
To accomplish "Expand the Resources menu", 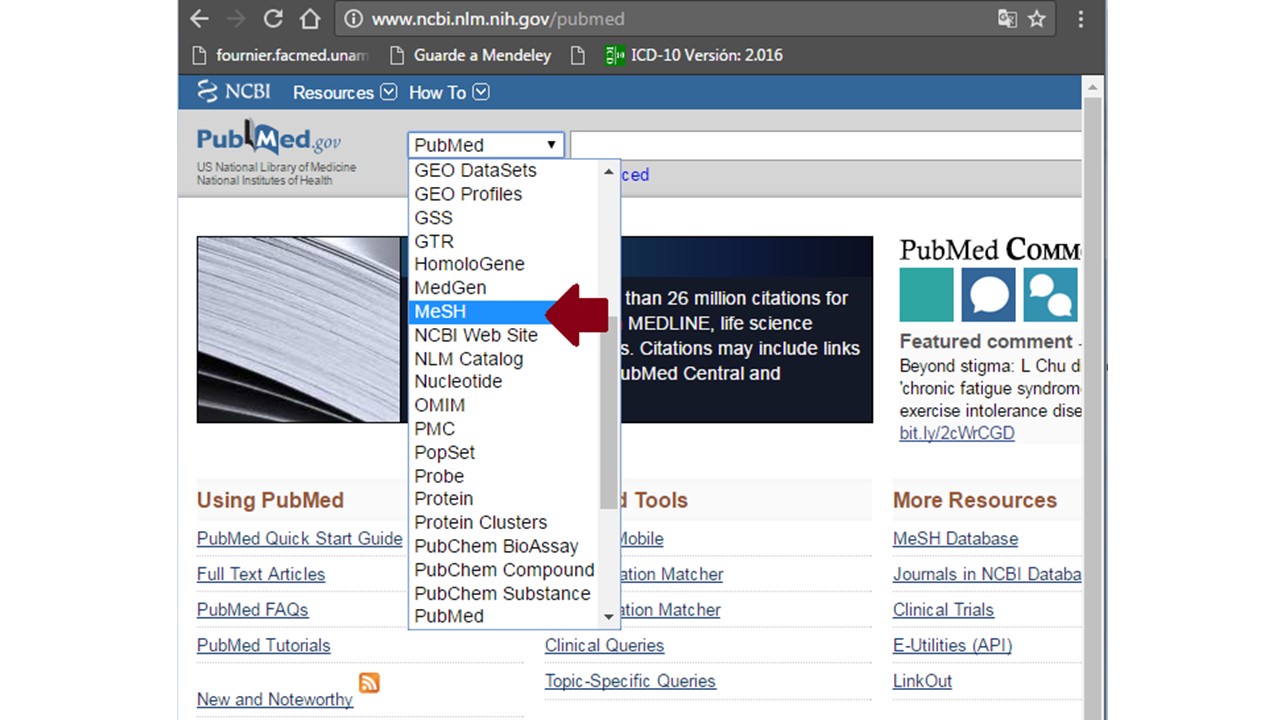I will click(345, 92).
